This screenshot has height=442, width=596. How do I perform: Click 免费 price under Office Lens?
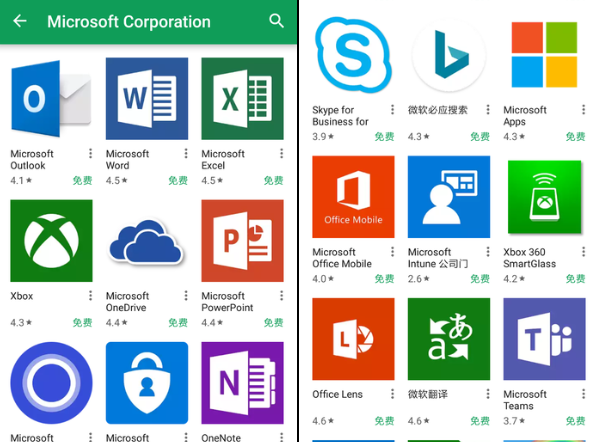pos(385,421)
